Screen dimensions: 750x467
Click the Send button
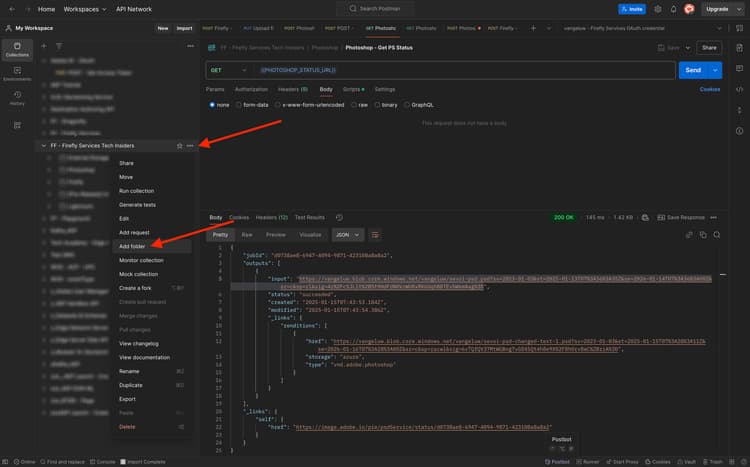pos(693,70)
